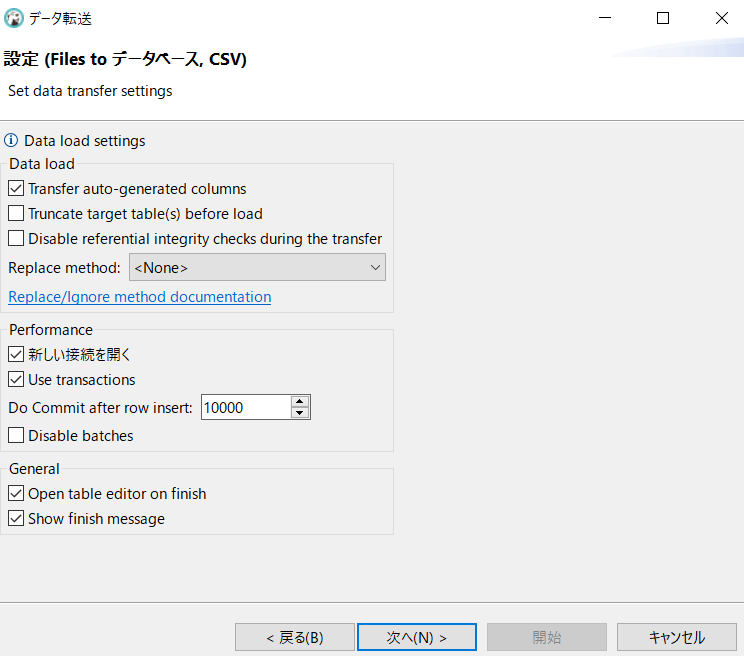Viewport: 744px width, 656px height.
Task: Click the 'Performance' group label
Action: (51, 330)
